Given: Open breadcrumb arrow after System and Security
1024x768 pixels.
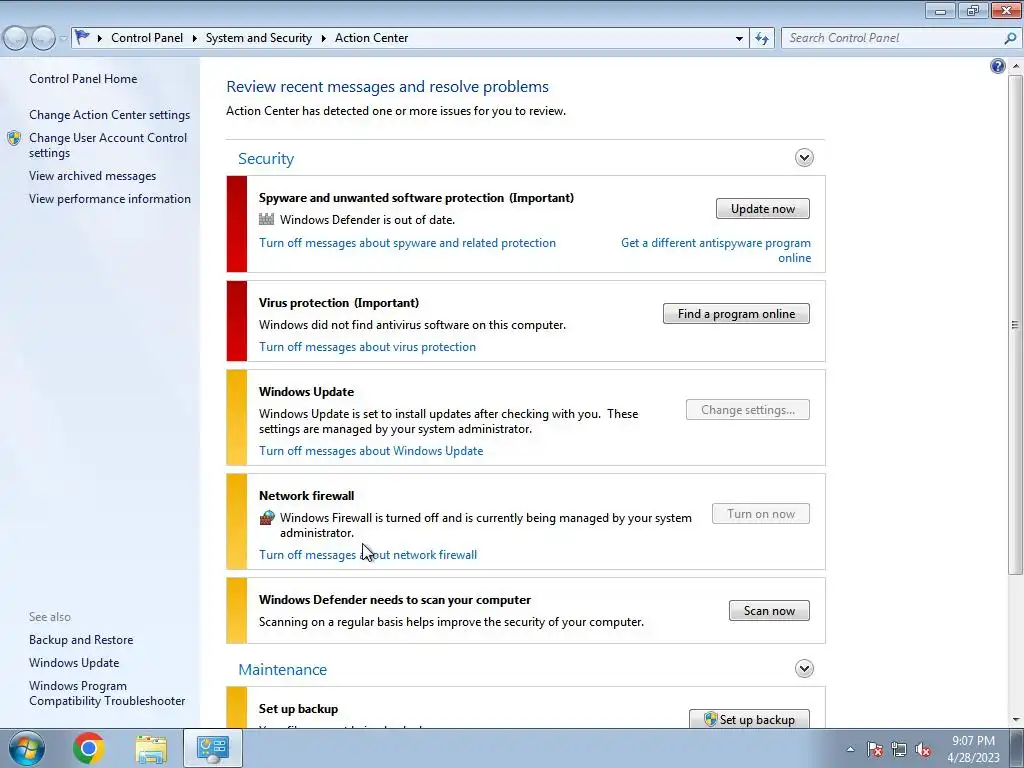Looking at the screenshot, I should (x=323, y=38).
